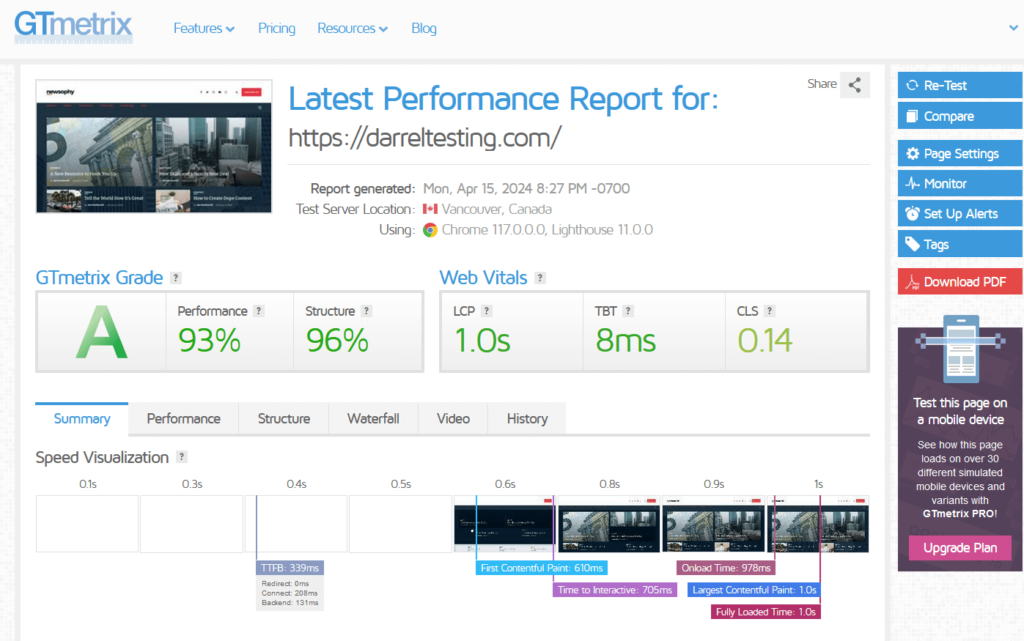Click the TTFB: 339ms marker
The image size is (1024, 641).
point(290,568)
